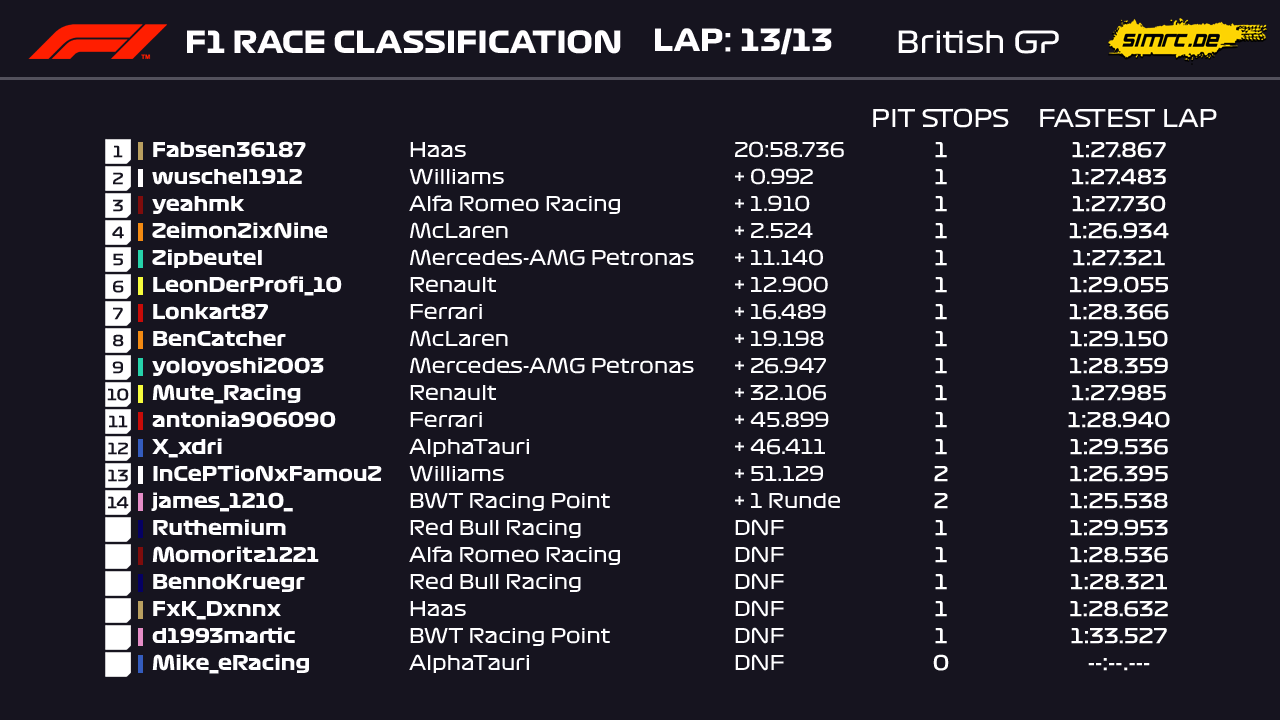The image size is (1280, 720).
Task: Click position 14 badge
Action: point(118,502)
